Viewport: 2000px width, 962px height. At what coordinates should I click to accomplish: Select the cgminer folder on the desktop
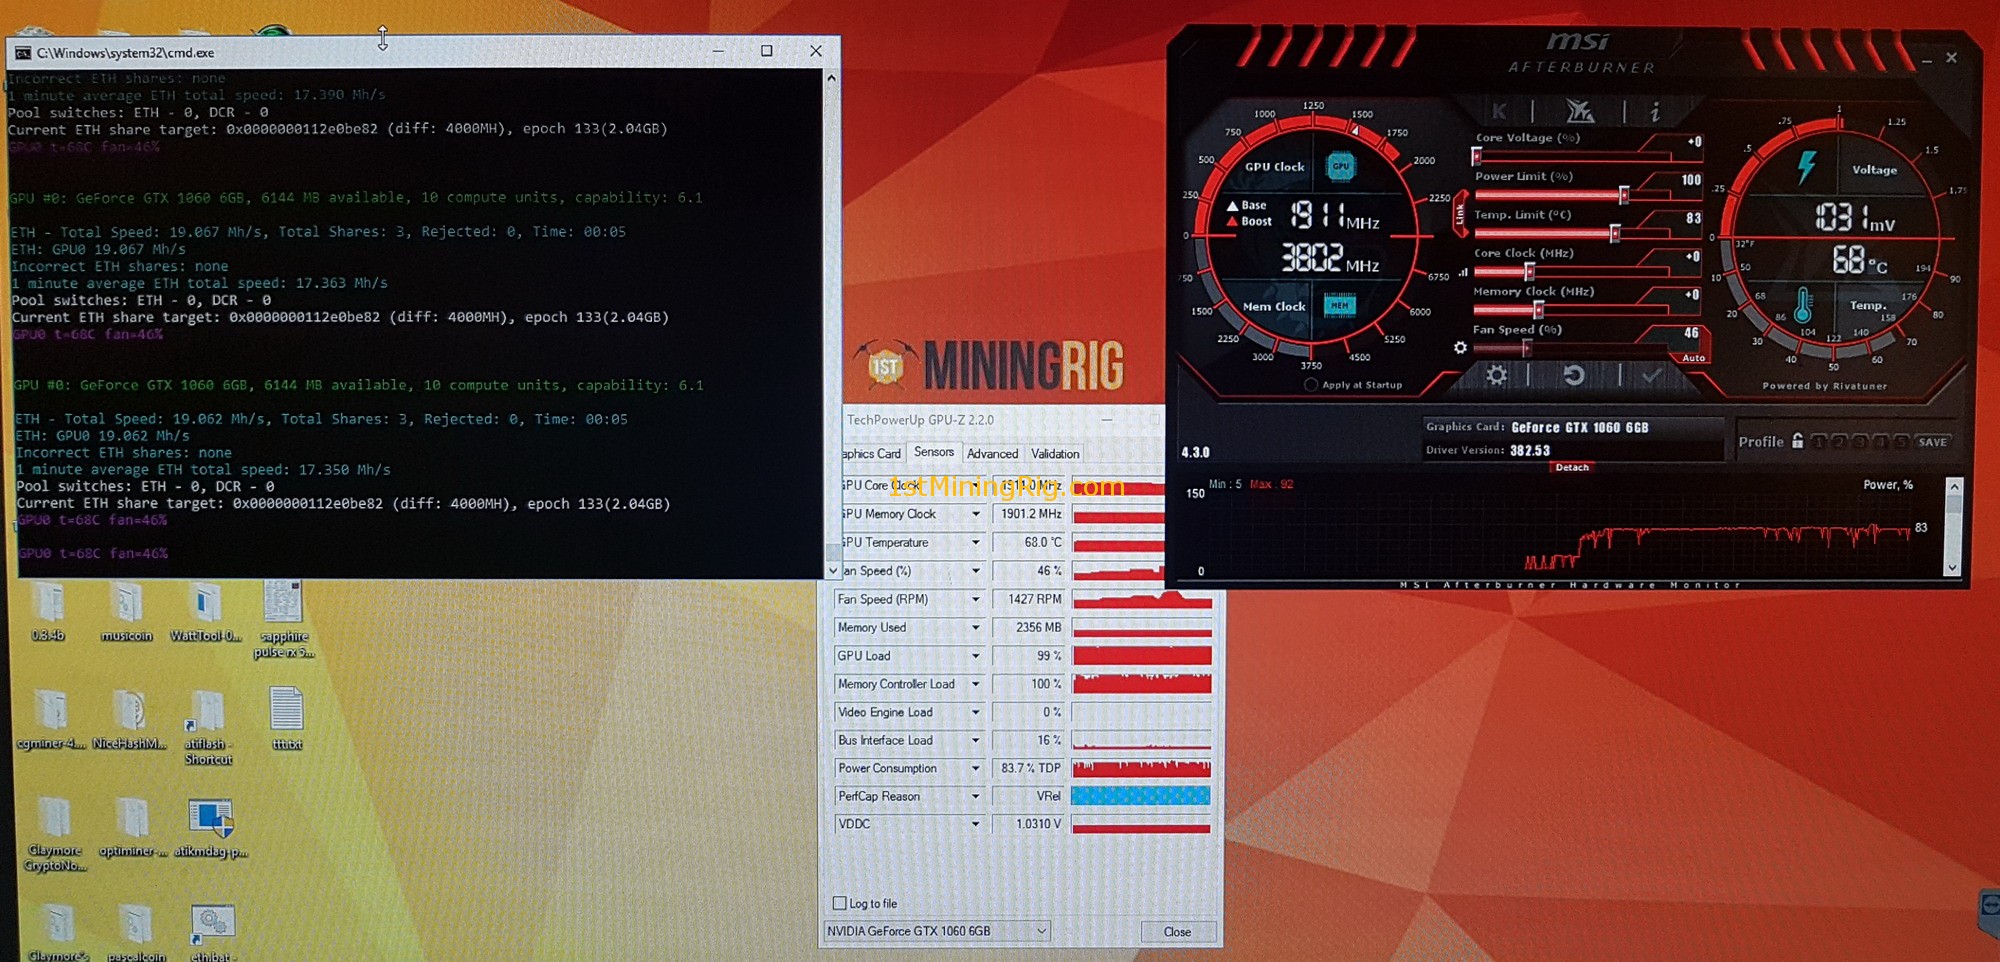click(50, 720)
